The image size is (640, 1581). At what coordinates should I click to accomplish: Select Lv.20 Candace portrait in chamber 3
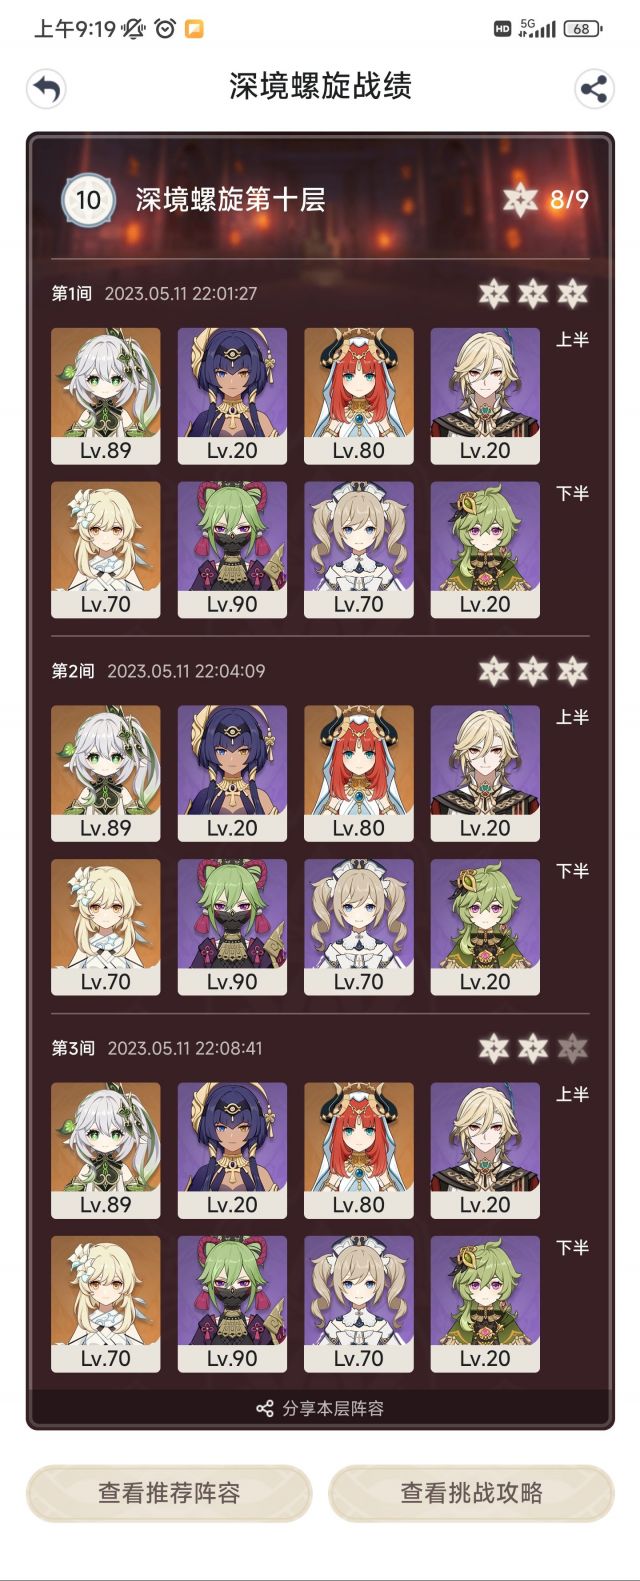pyautogui.click(x=232, y=1150)
